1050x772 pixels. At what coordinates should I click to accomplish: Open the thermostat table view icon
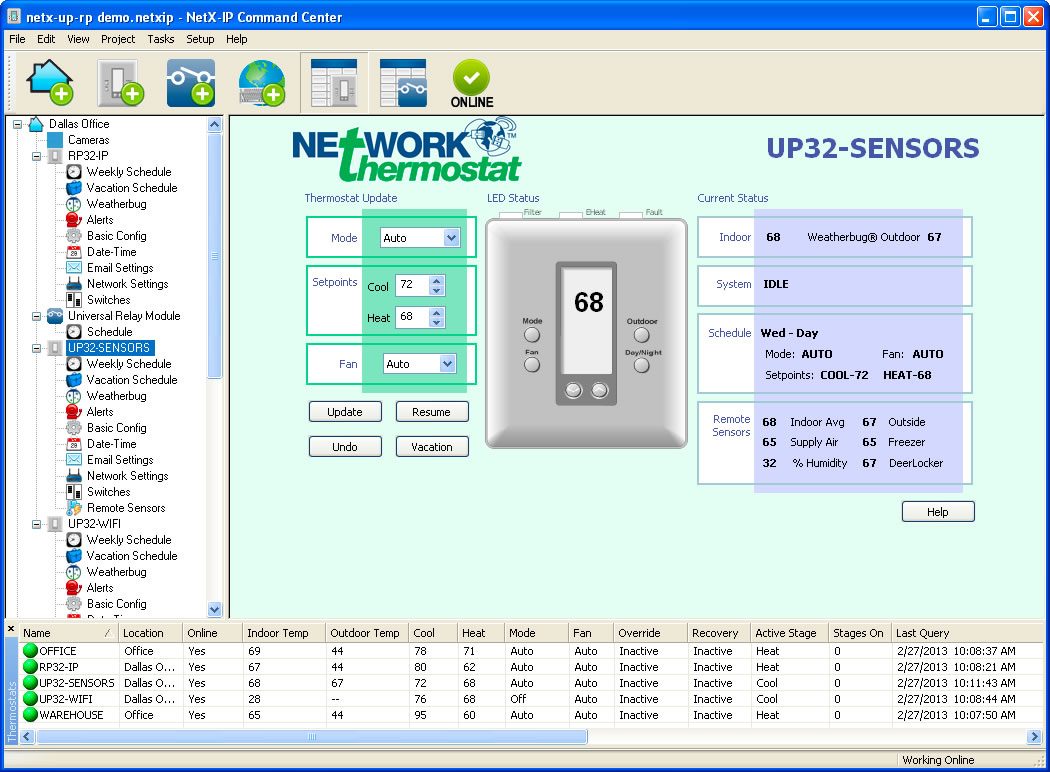pyautogui.click(x=334, y=82)
